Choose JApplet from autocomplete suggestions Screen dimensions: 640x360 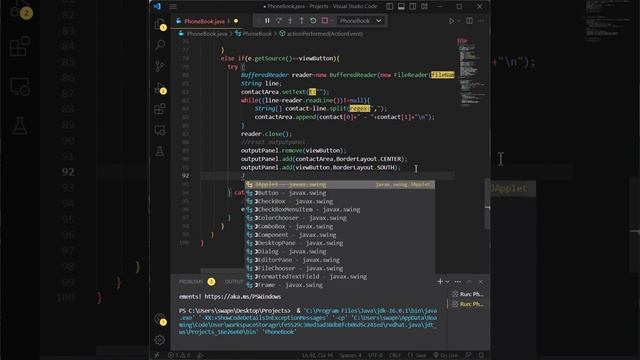(340, 184)
